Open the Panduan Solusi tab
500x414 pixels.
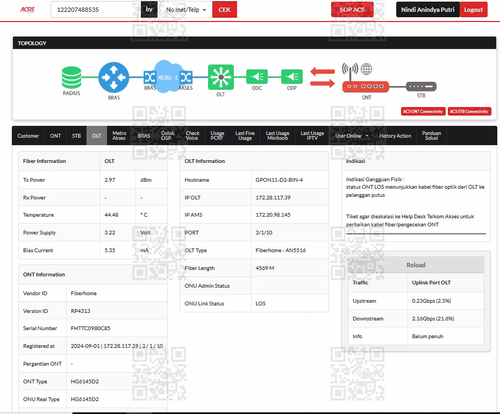(x=431, y=135)
